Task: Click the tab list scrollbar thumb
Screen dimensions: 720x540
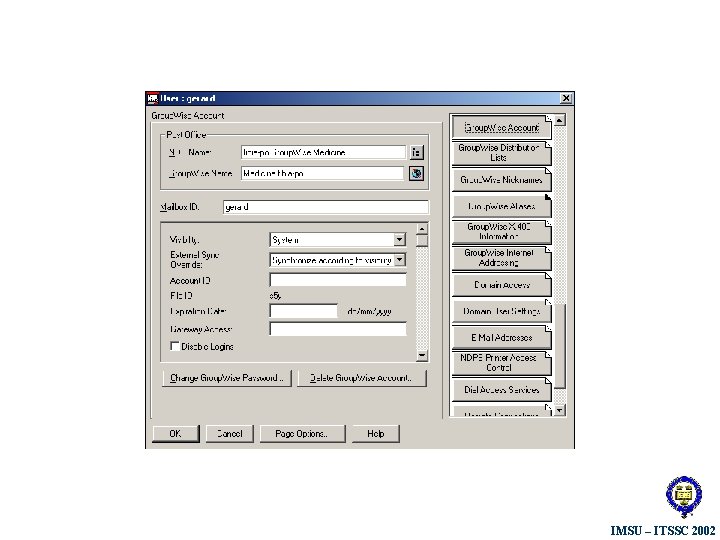Action: pos(559,347)
